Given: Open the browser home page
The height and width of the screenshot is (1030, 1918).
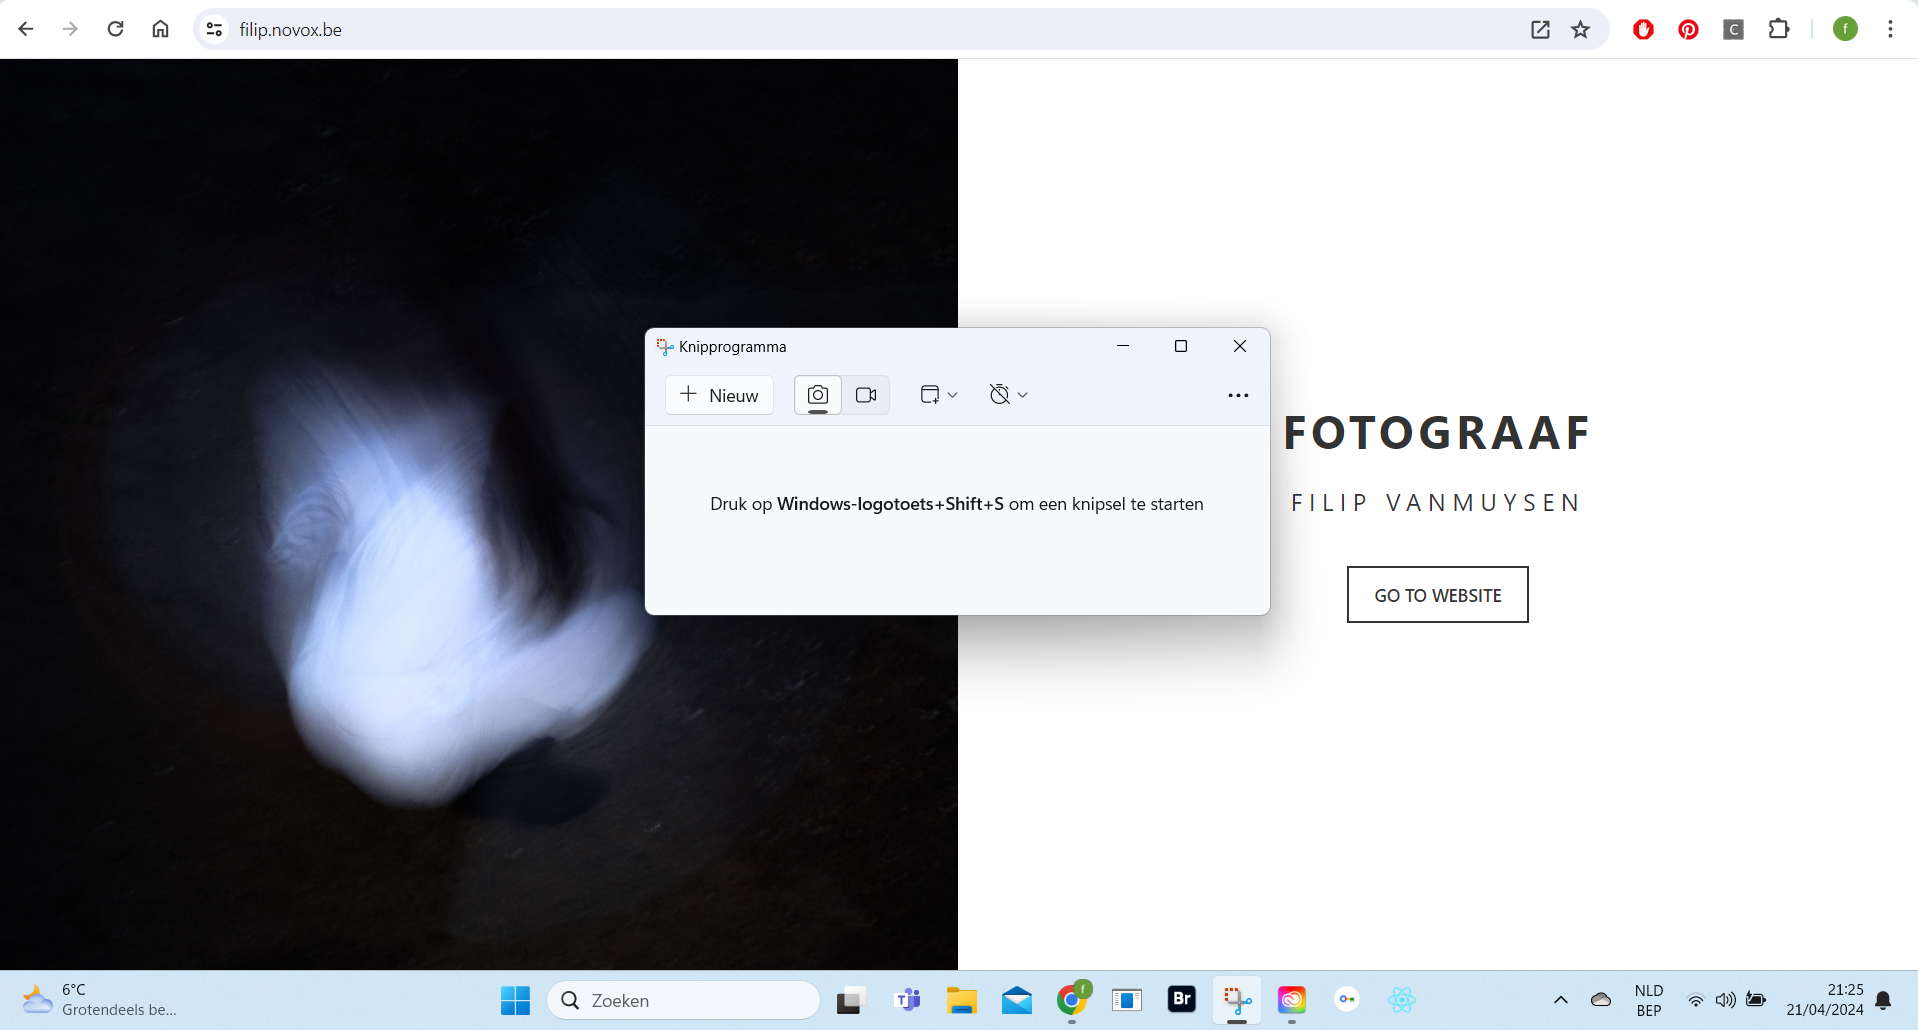Looking at the screenshot, I should pyautogui.click(x=160, y=29).
